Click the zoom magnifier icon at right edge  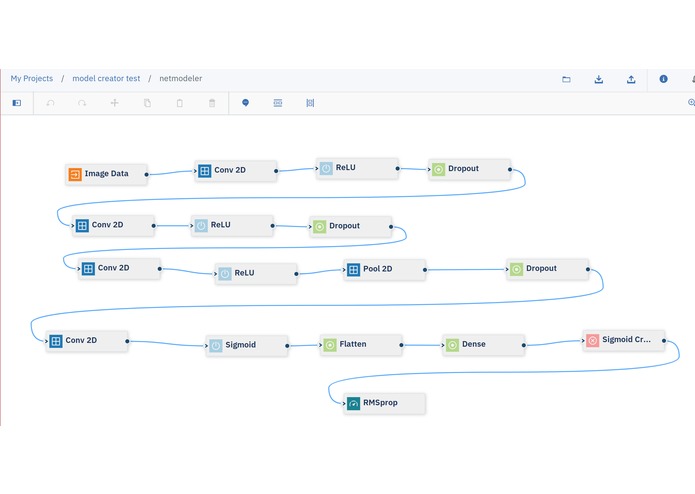[x=691, y=103]
